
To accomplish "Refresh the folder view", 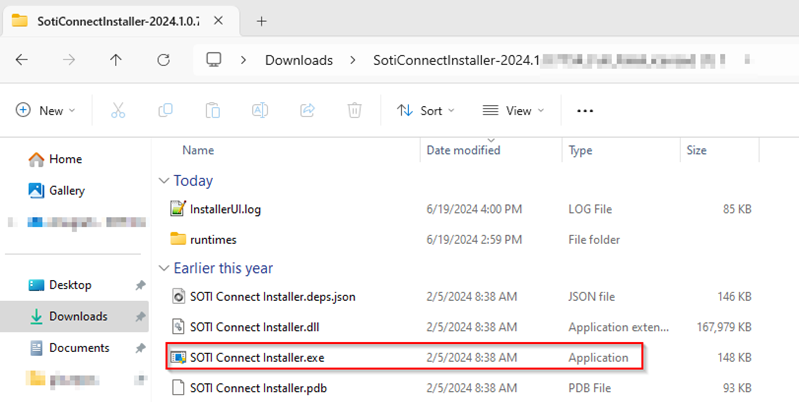I will 163,60.
